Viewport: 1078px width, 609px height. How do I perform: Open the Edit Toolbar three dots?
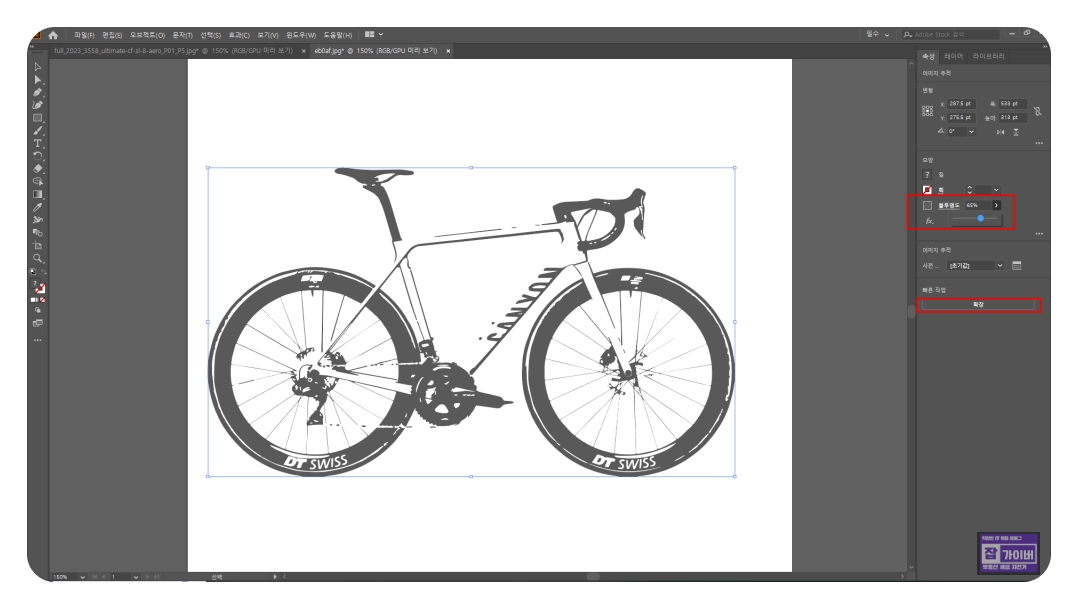[x=38, y=340]
